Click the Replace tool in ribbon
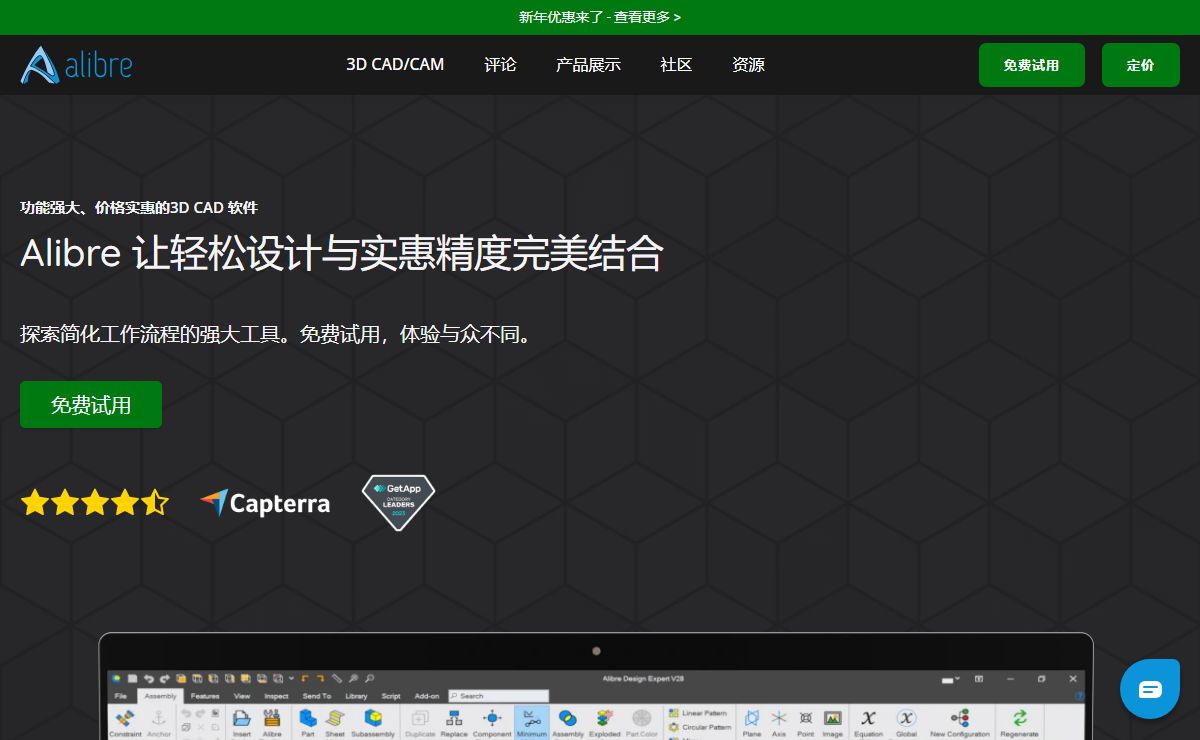 click(x=454, y=723)
